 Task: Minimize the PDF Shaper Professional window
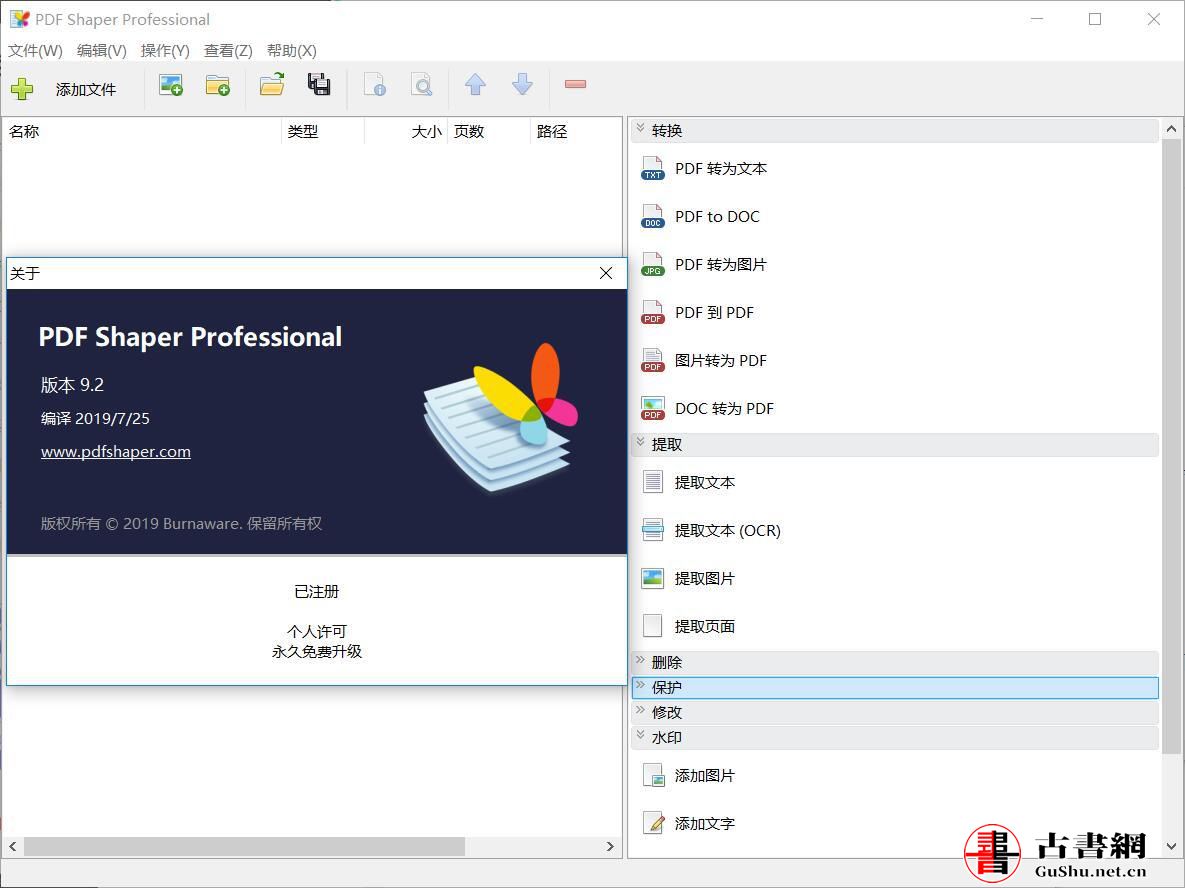tap(1037, 19)
